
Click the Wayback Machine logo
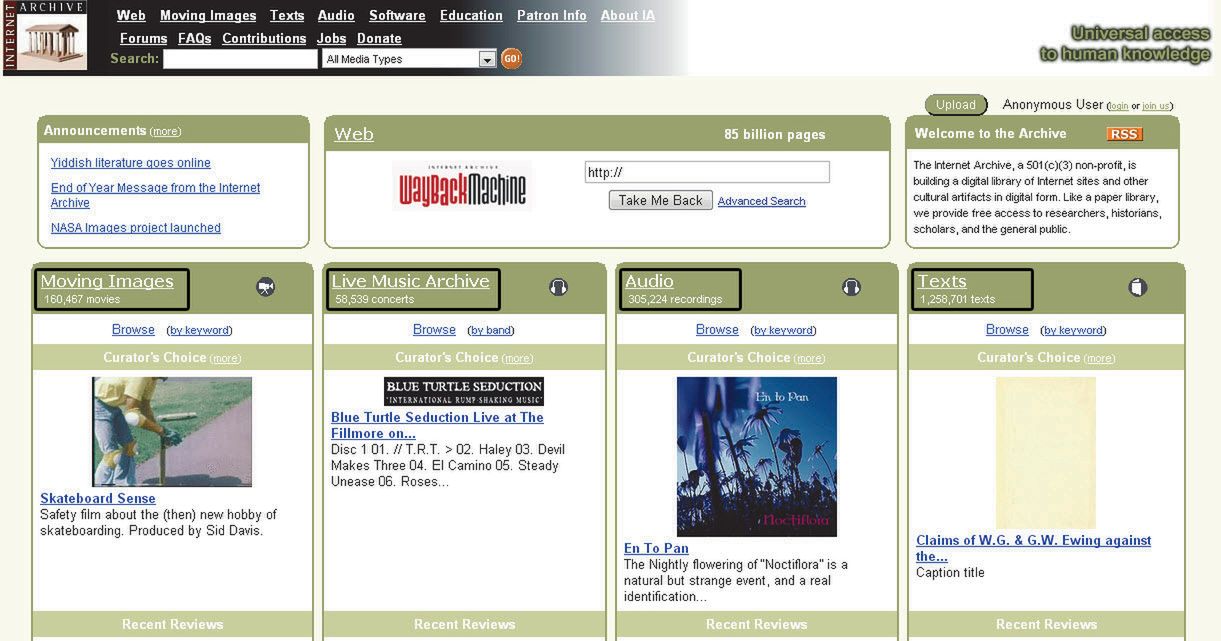coord(462,186)
